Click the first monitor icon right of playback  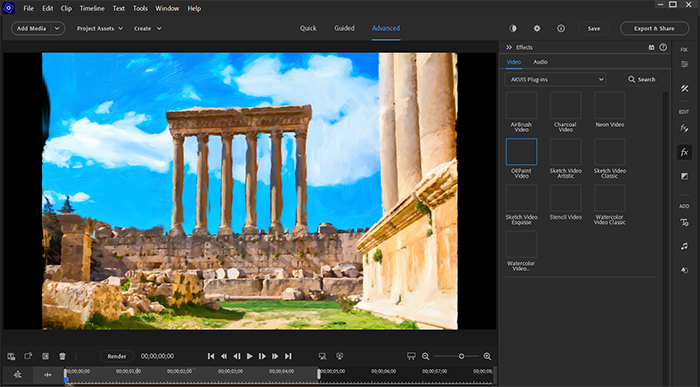pos(322,356)
